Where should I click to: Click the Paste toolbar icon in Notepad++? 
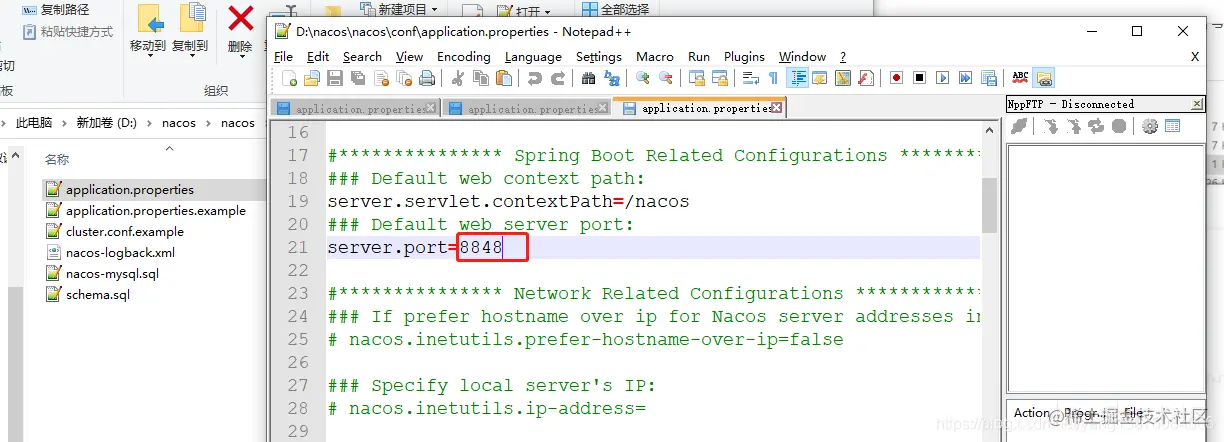pos(504,78)
